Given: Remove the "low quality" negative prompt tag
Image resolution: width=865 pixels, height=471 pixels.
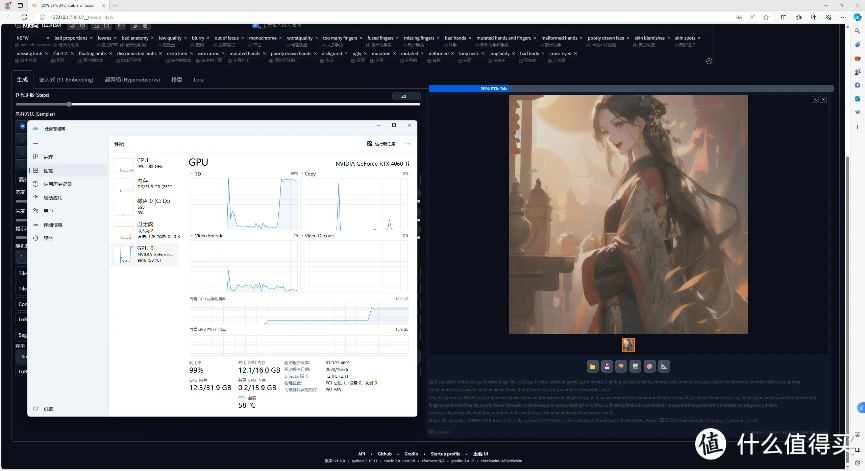Looking at the screenshot, I should pyautogui.click(x=185, y=38).
